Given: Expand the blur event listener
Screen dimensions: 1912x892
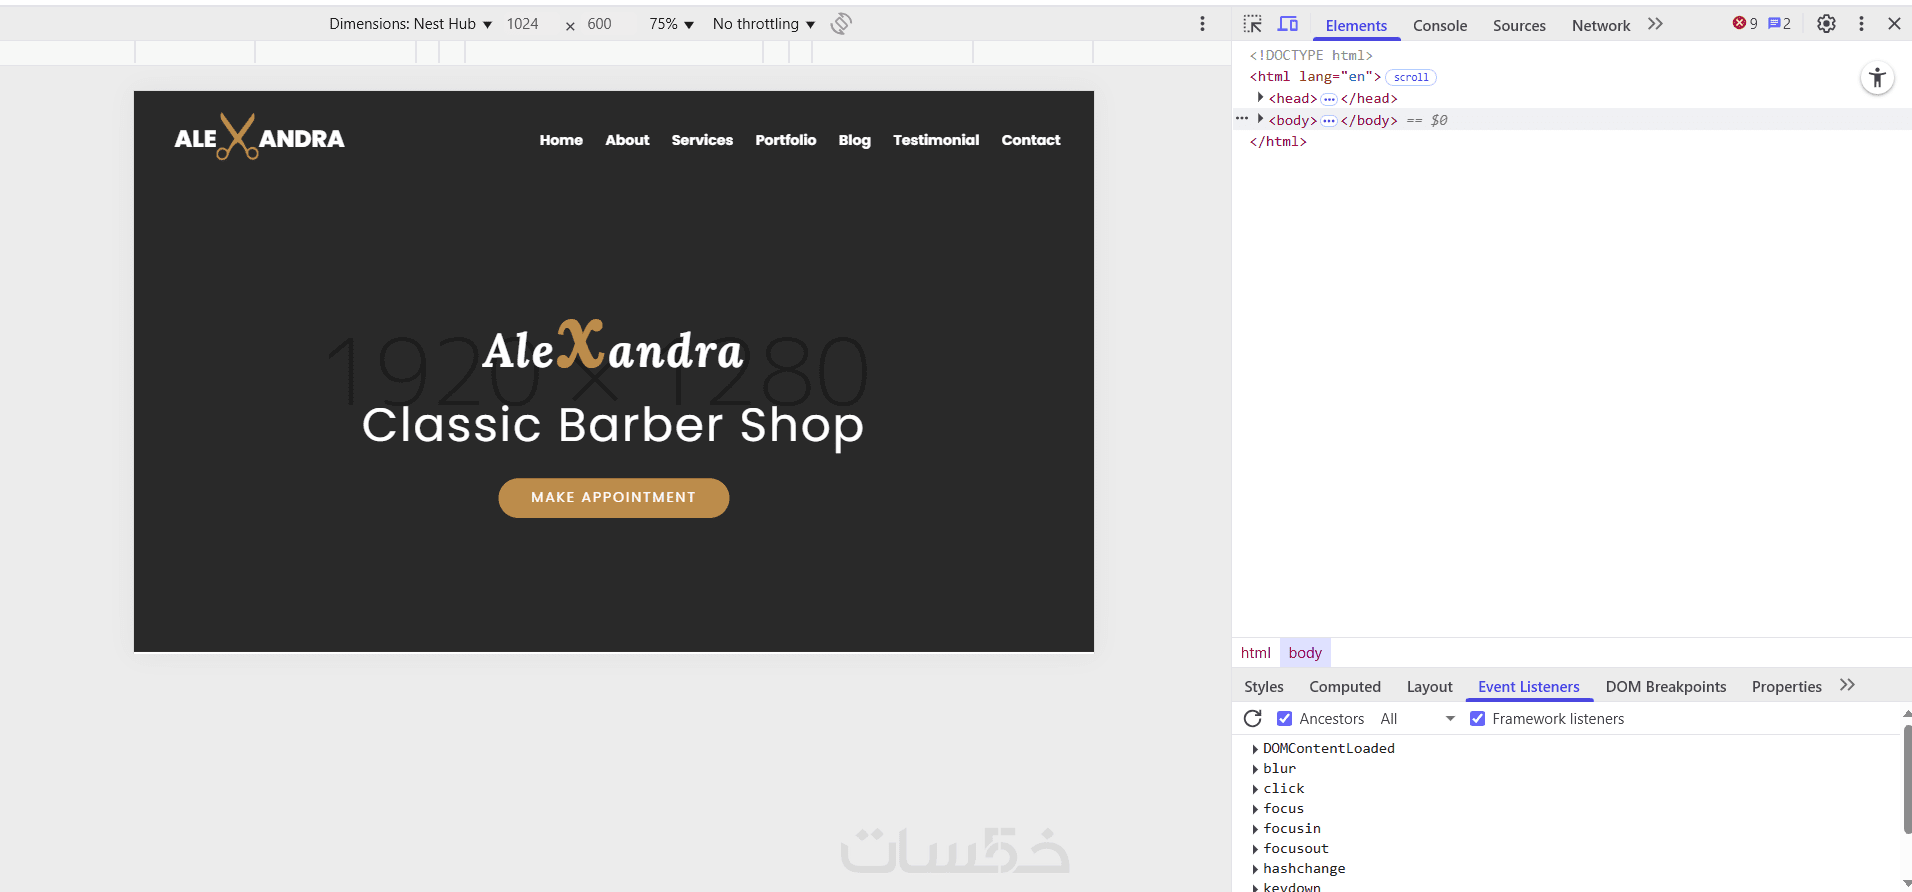Looking at the screenshot, I should click(1255, 769).
